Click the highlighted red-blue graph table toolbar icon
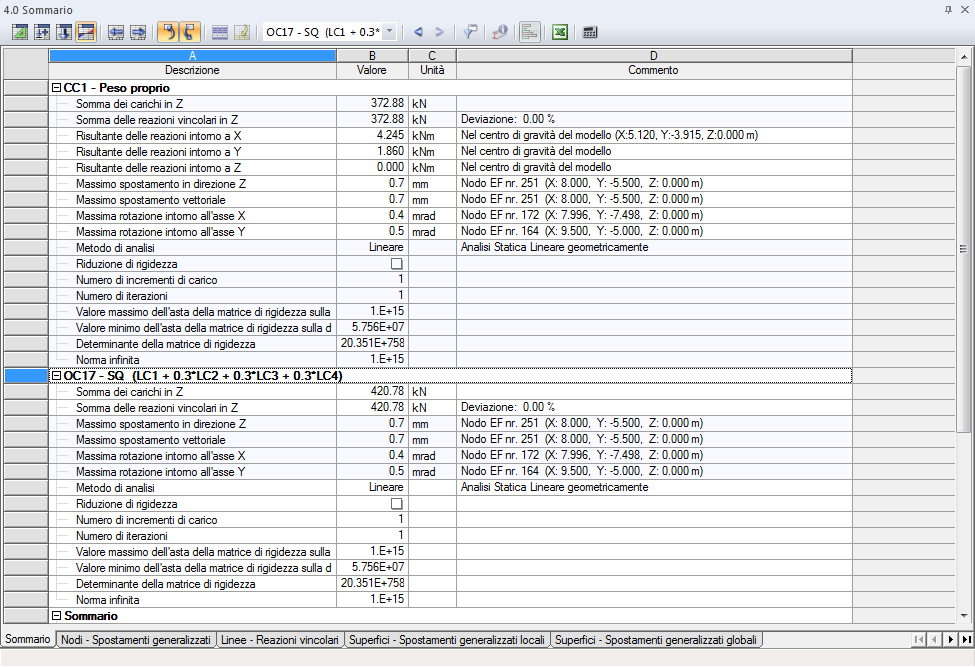 point(86,32)
